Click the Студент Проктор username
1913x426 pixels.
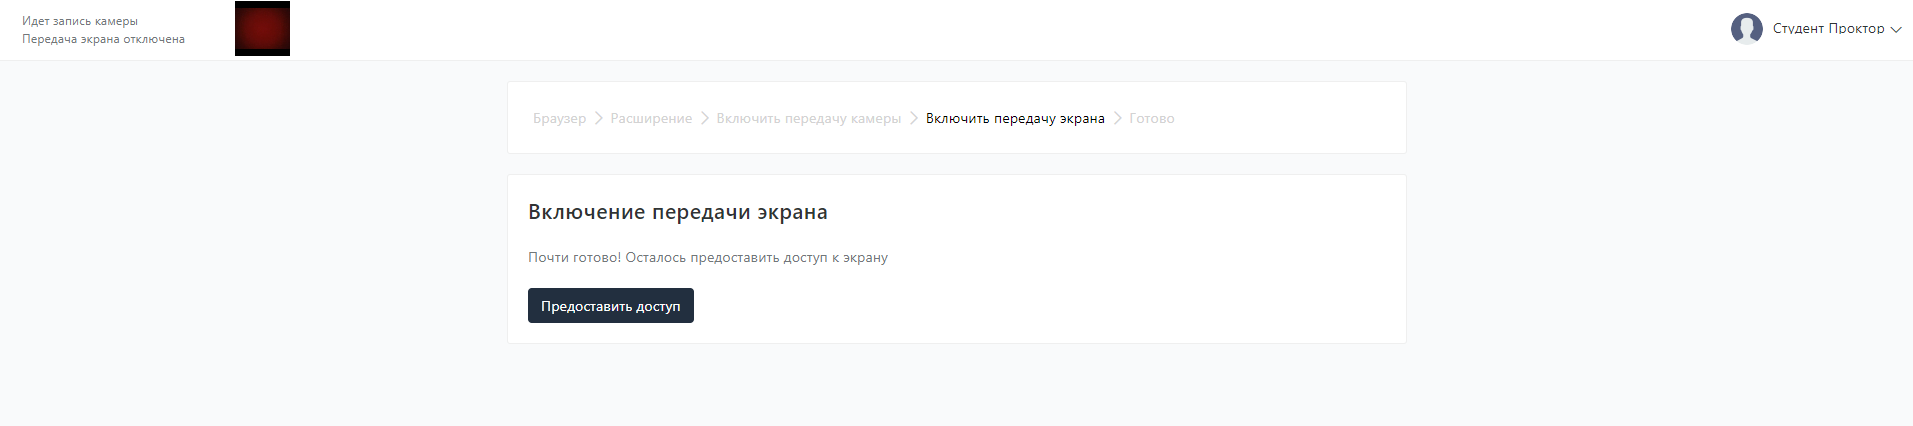1827,28
